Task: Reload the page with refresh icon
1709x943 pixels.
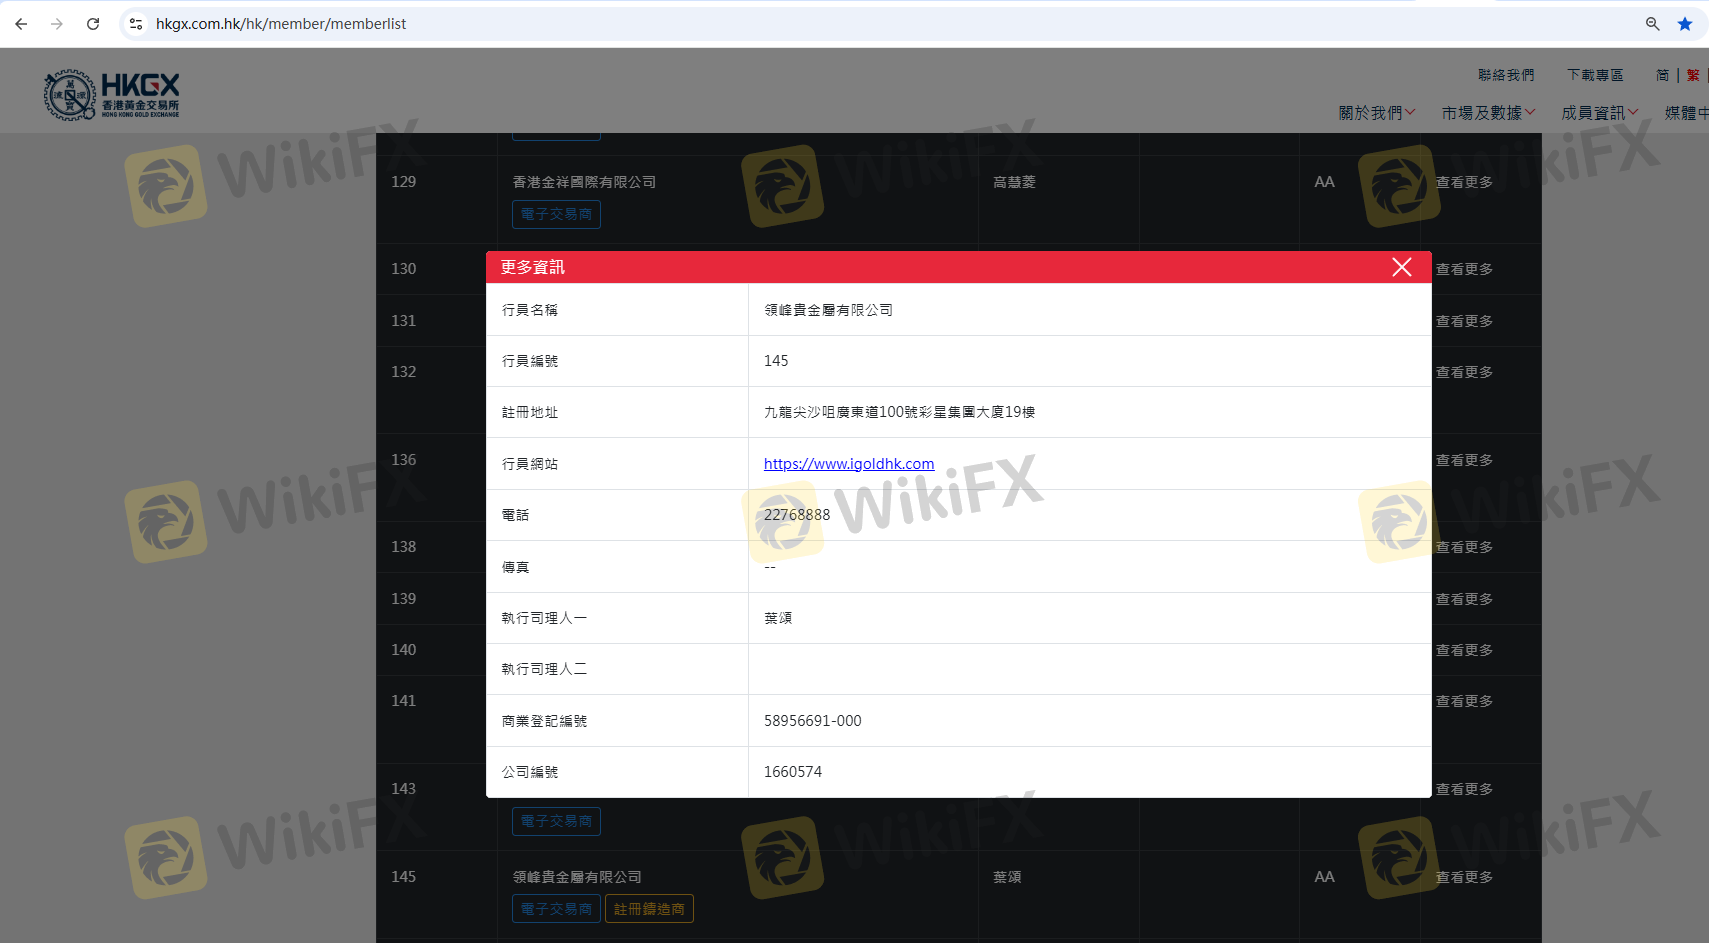Action: click(93, 24)
